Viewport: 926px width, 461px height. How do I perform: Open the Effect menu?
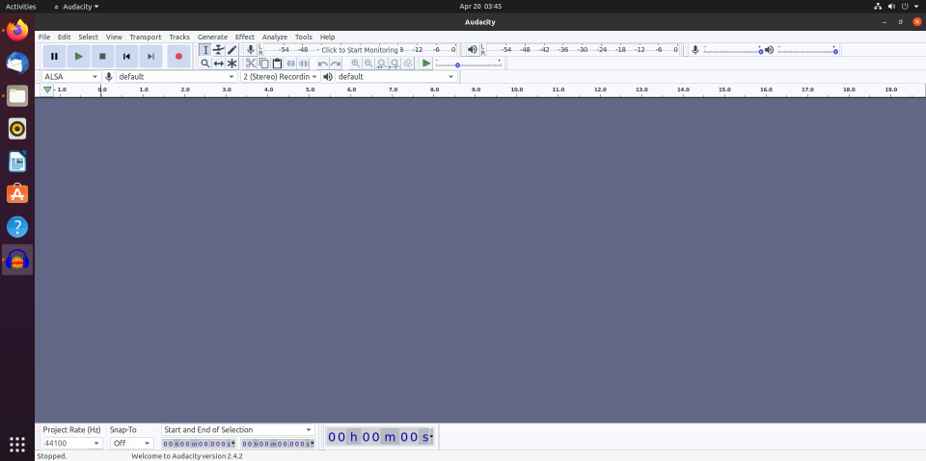[x=244, y=37]
